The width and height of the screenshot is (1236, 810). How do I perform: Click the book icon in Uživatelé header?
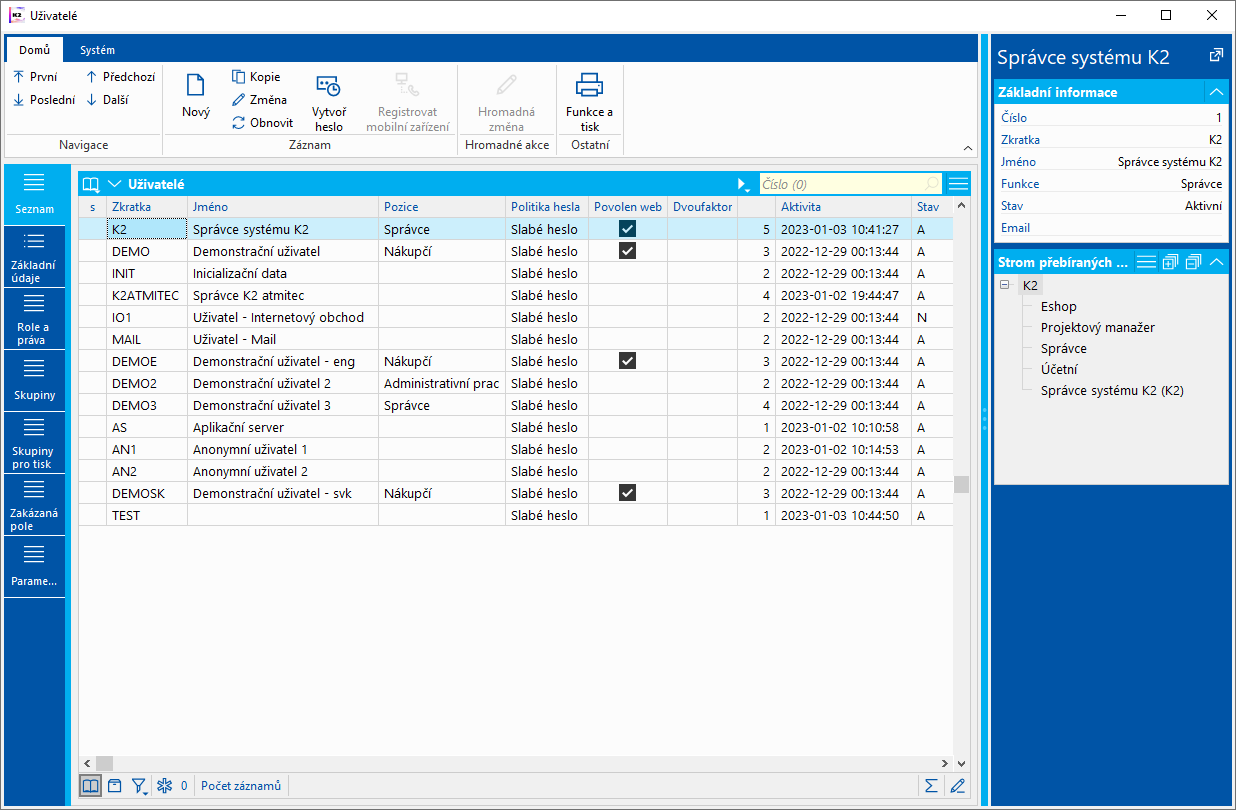91,184
